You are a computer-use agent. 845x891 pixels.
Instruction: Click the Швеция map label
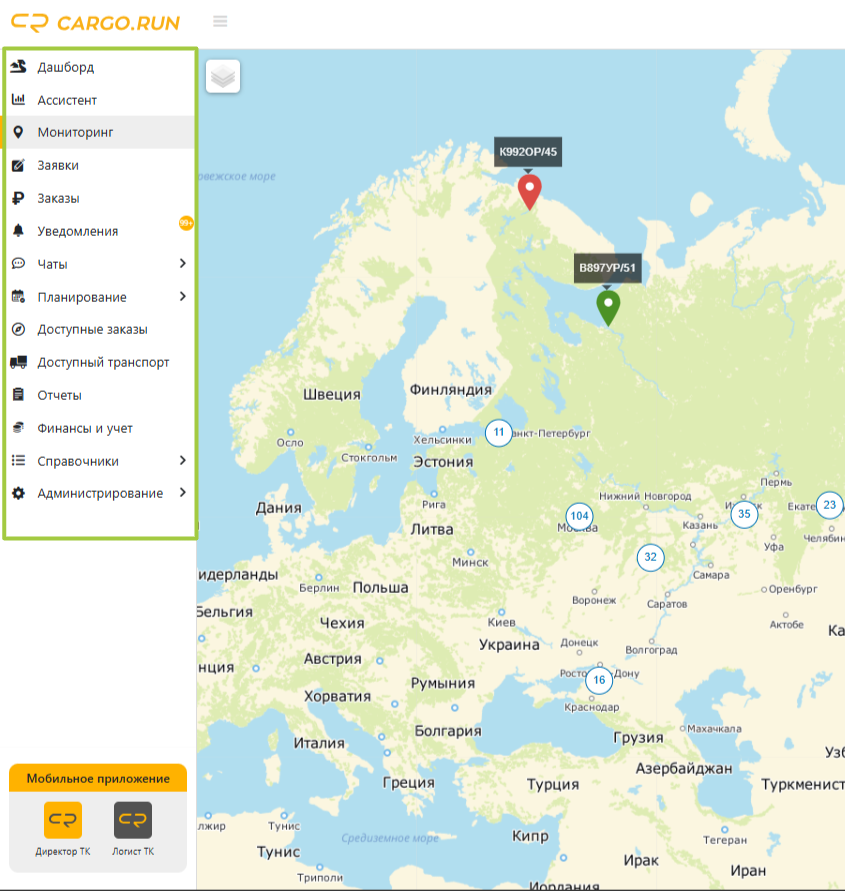coord(332,394)
